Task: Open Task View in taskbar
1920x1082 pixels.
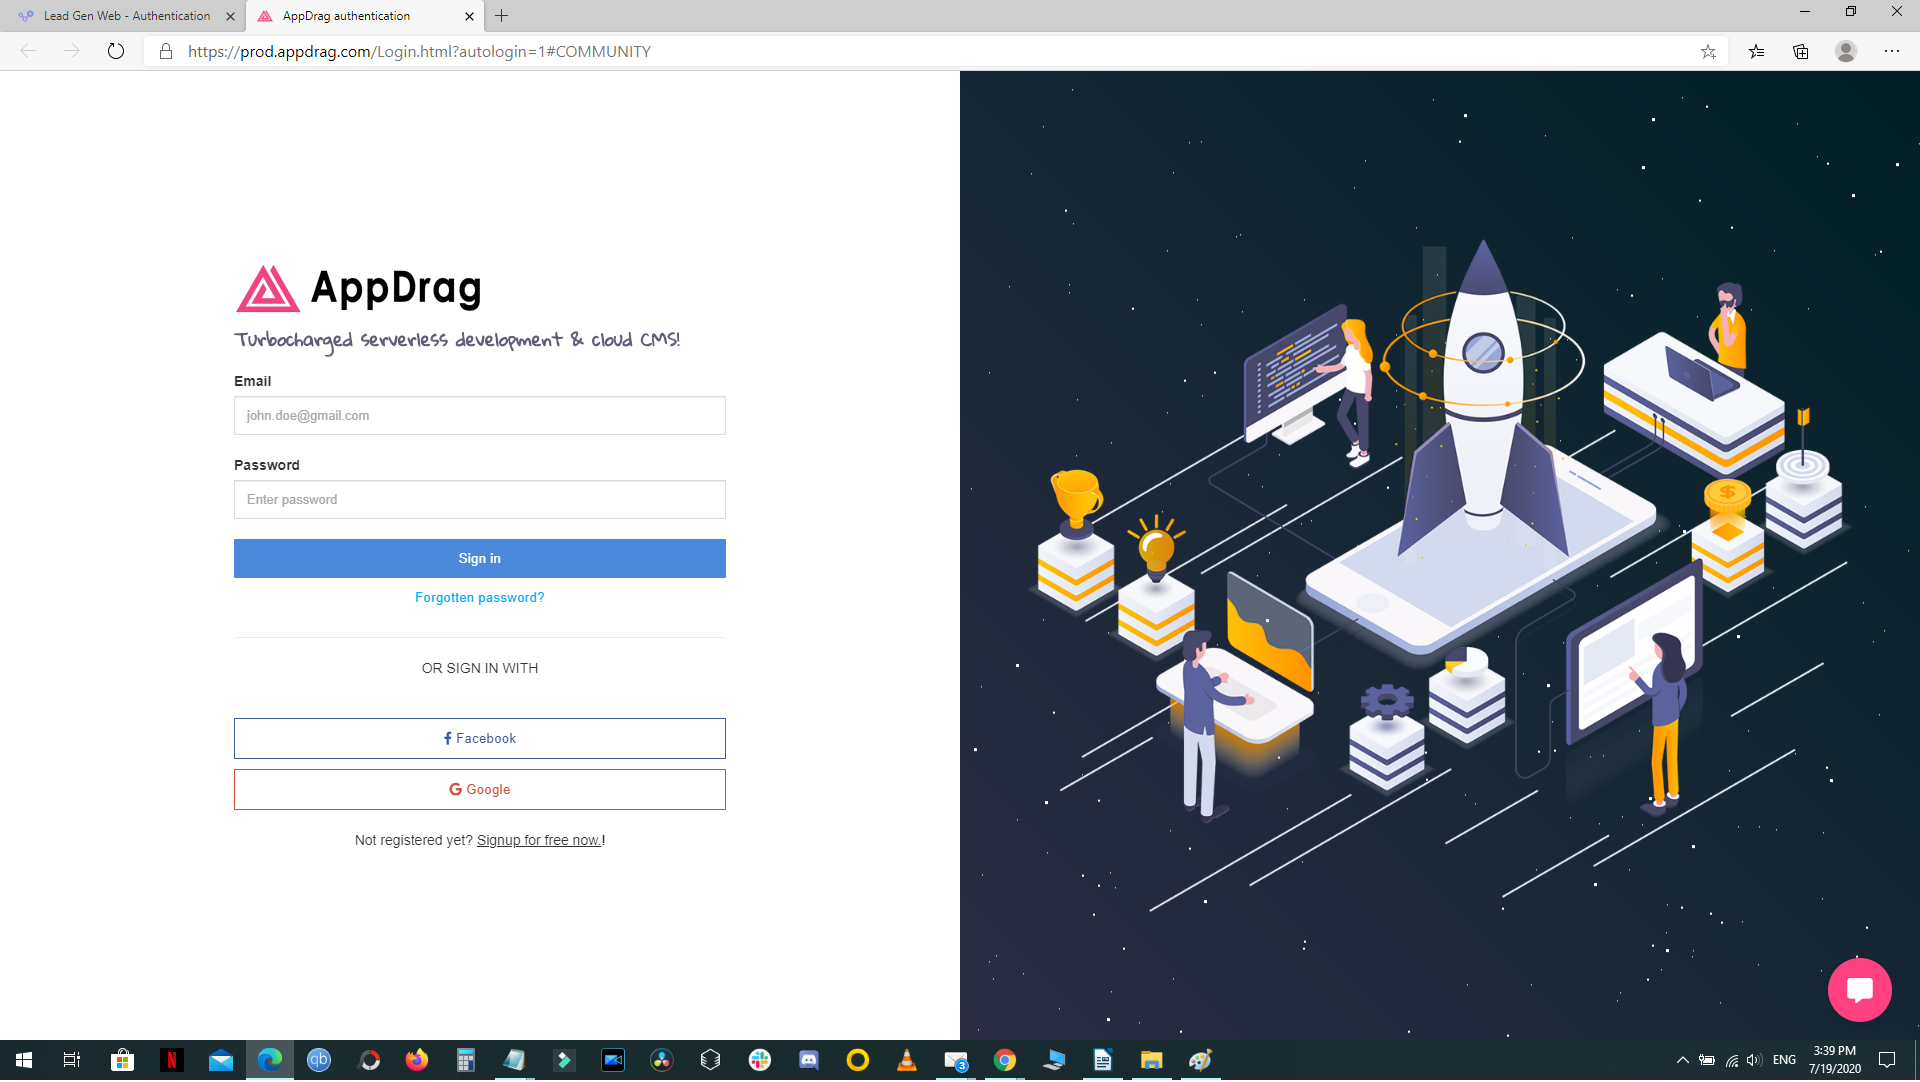Action: 72,1061
